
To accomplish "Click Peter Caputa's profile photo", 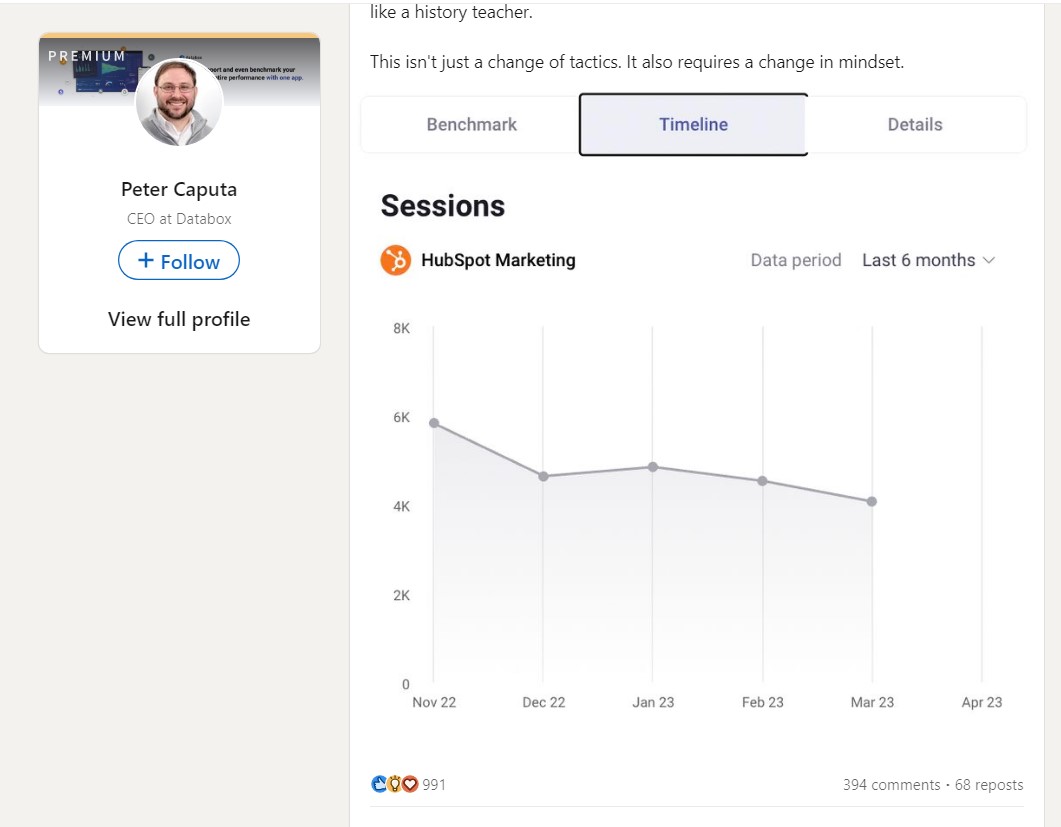I will point(179,104).
